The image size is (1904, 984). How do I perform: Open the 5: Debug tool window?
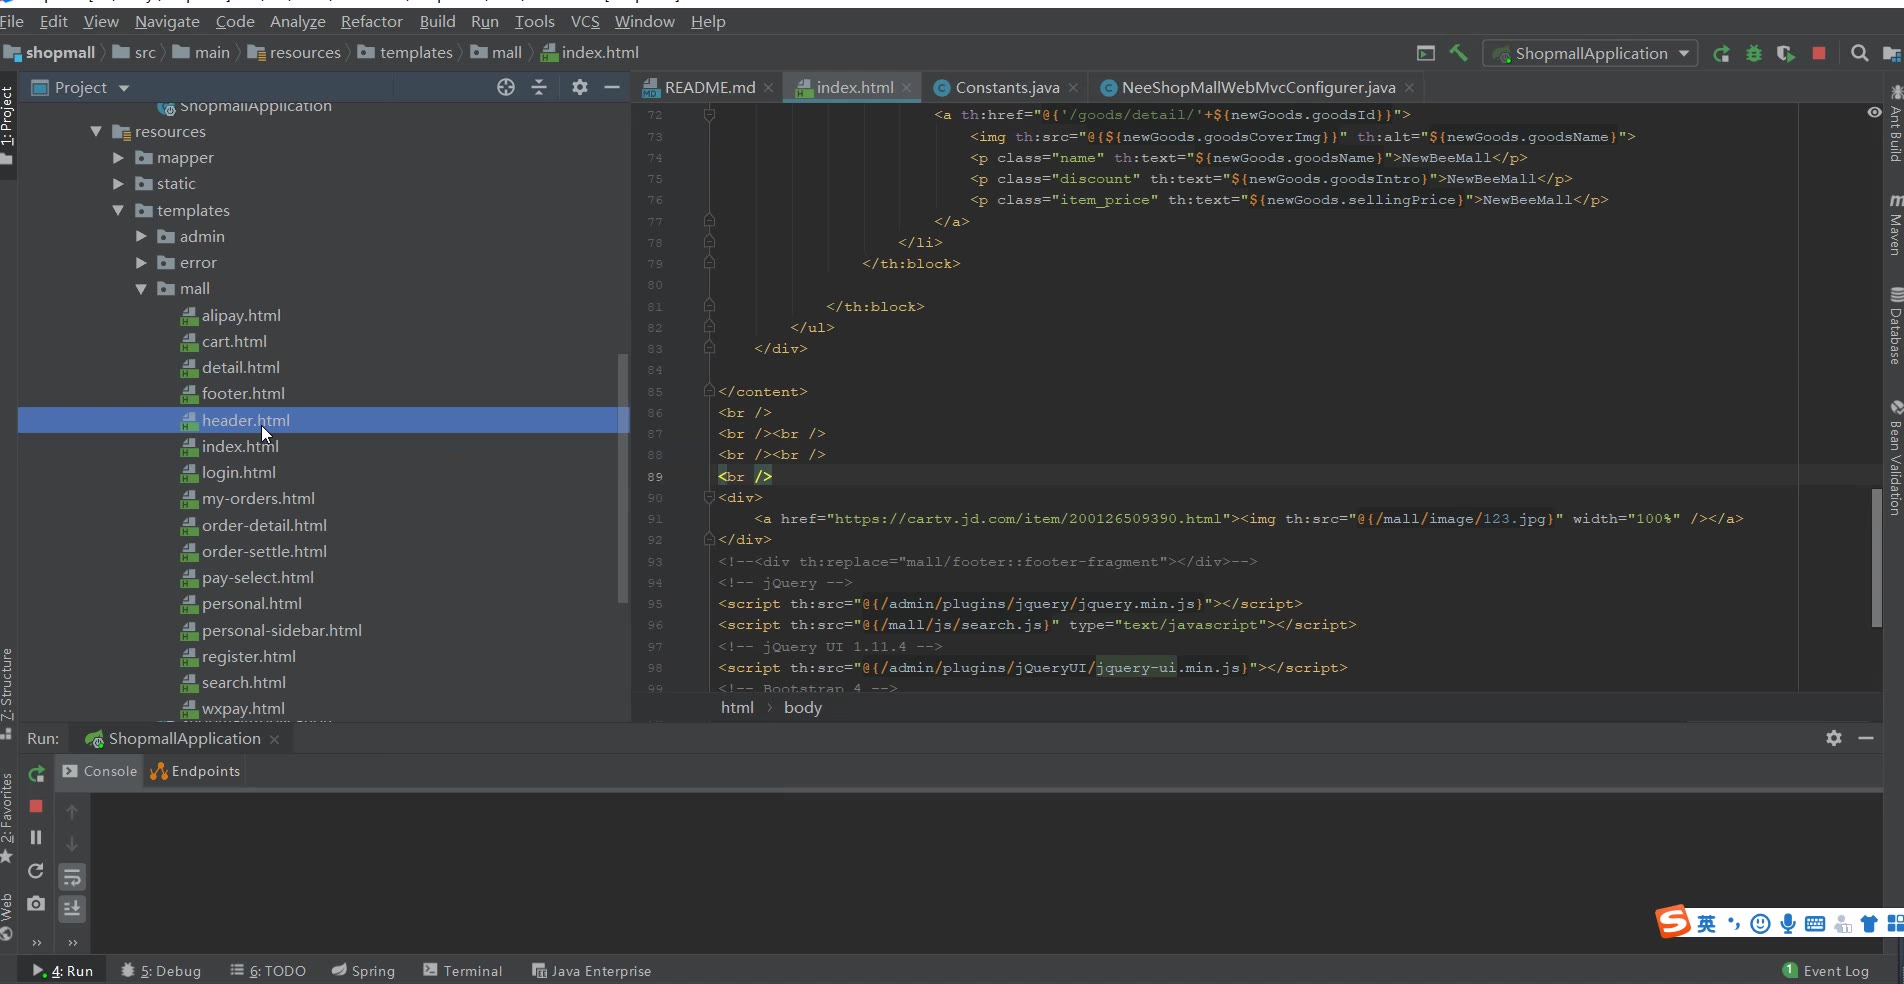click(161, 971)
